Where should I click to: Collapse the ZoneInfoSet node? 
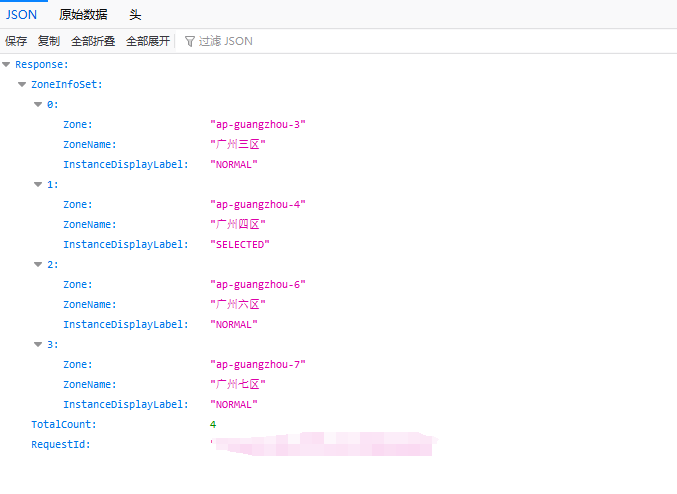pyautogui.click(x=22, y=85)
